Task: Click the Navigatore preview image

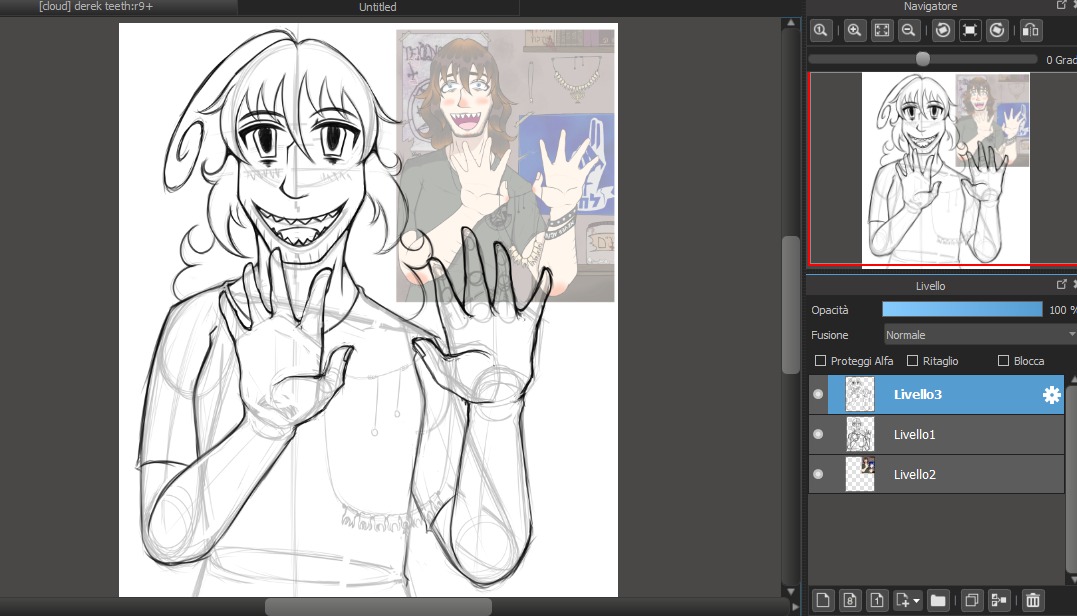Action: pyautogui.click(x=945, y=168)
